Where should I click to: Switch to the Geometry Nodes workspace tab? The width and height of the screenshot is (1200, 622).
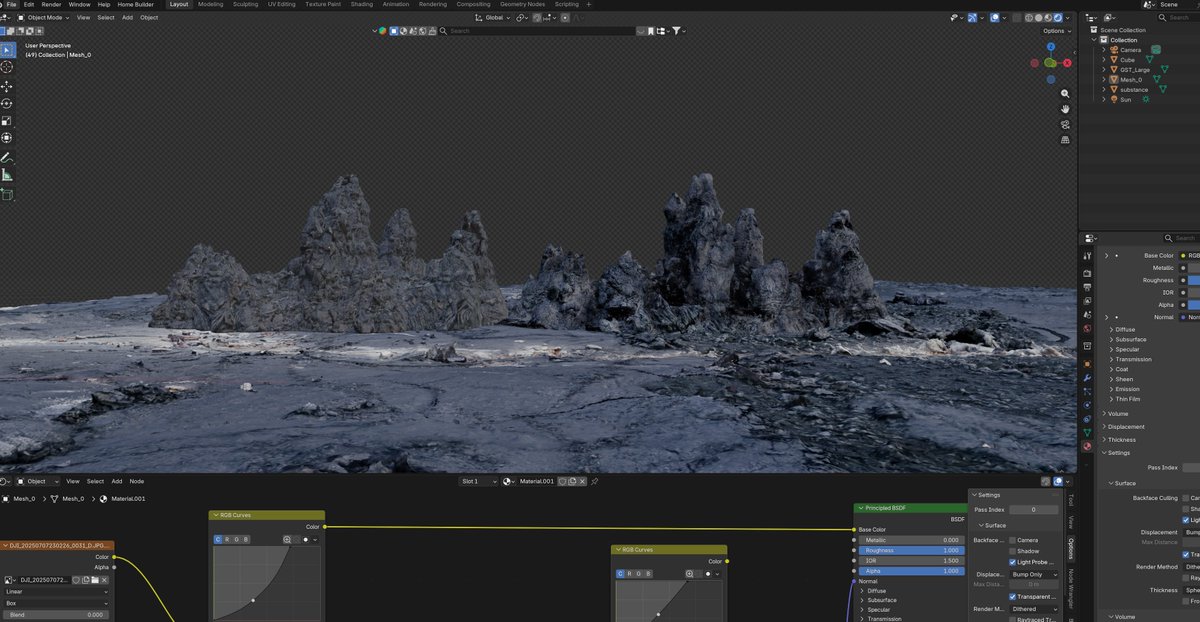coord(522,4)
